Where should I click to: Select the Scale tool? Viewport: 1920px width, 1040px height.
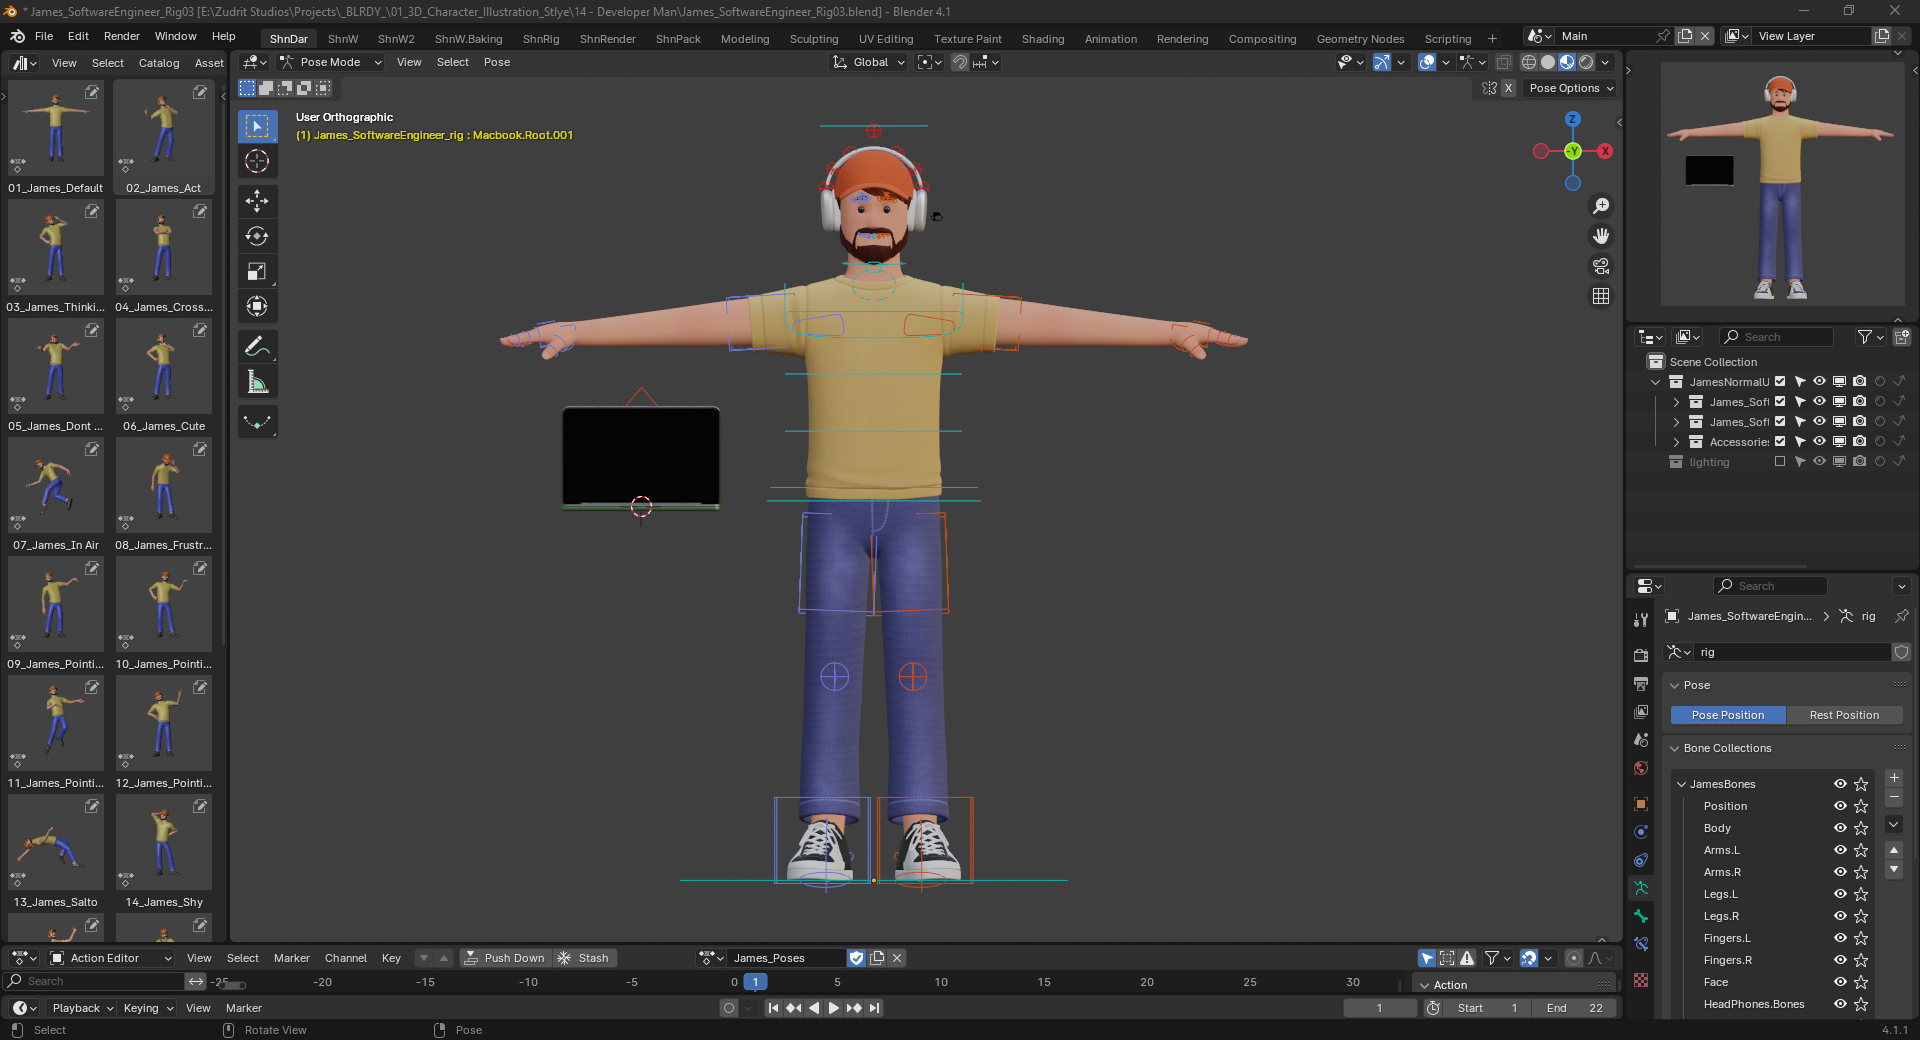[x=257, y=271]
